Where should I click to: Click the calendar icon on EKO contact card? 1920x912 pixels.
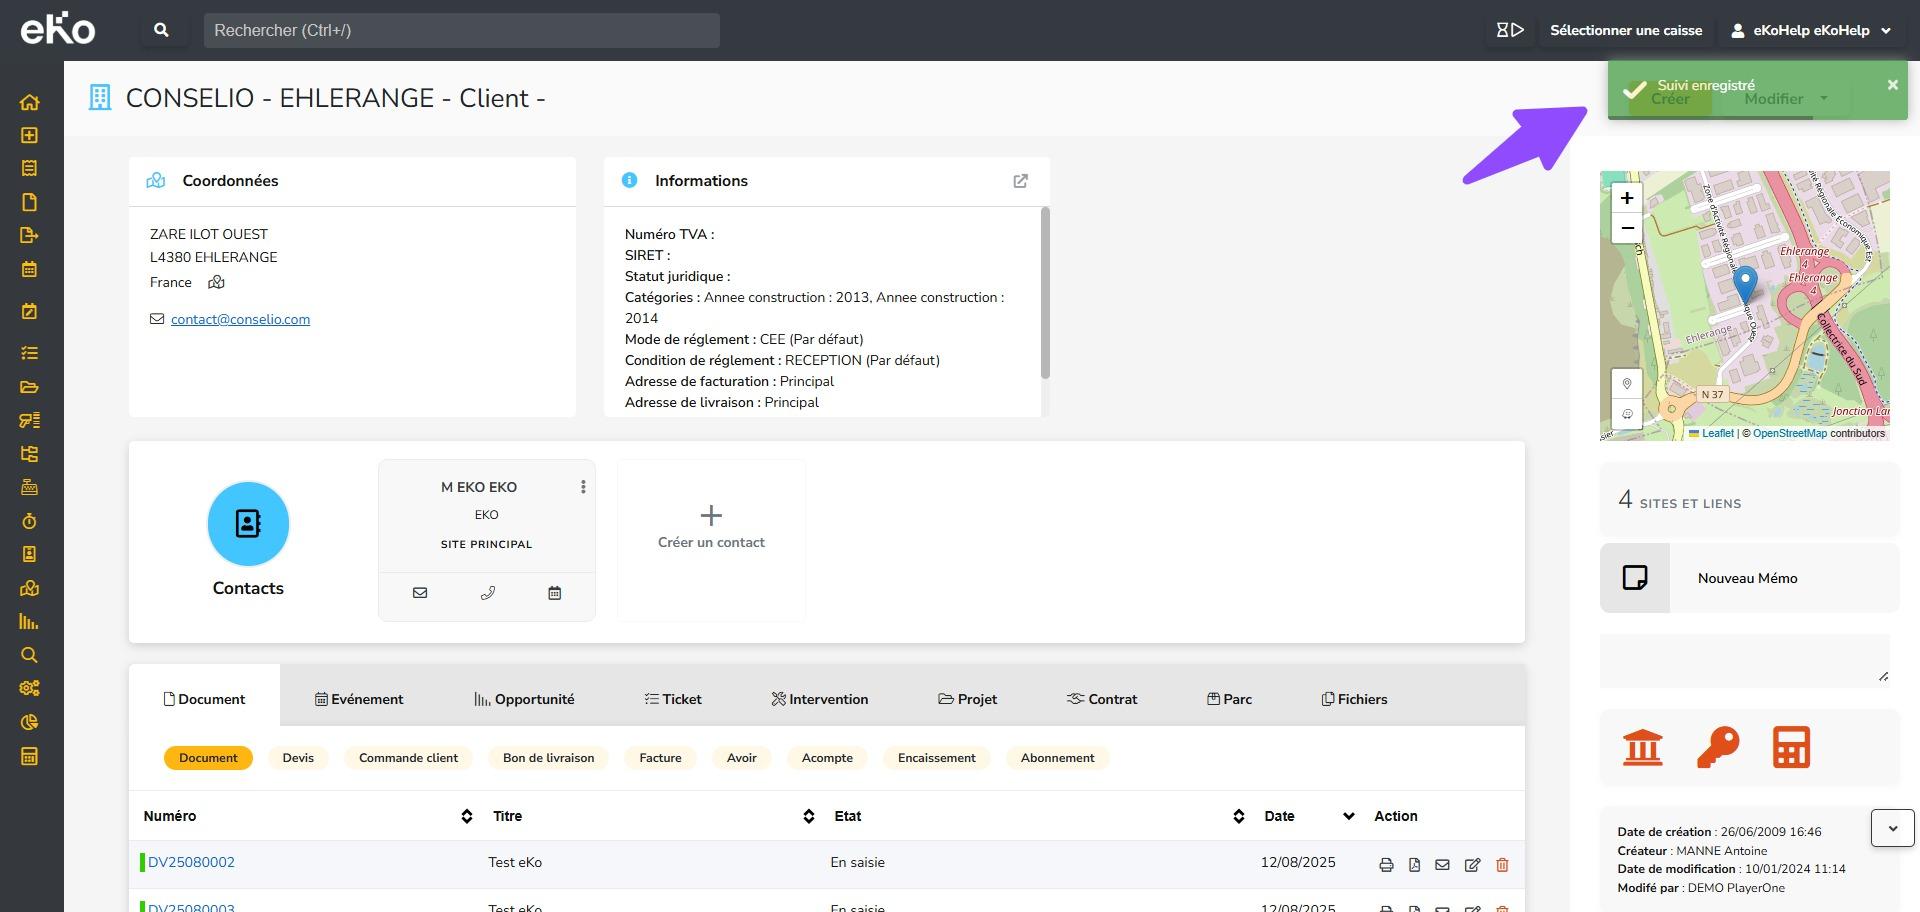click(555, 593)
